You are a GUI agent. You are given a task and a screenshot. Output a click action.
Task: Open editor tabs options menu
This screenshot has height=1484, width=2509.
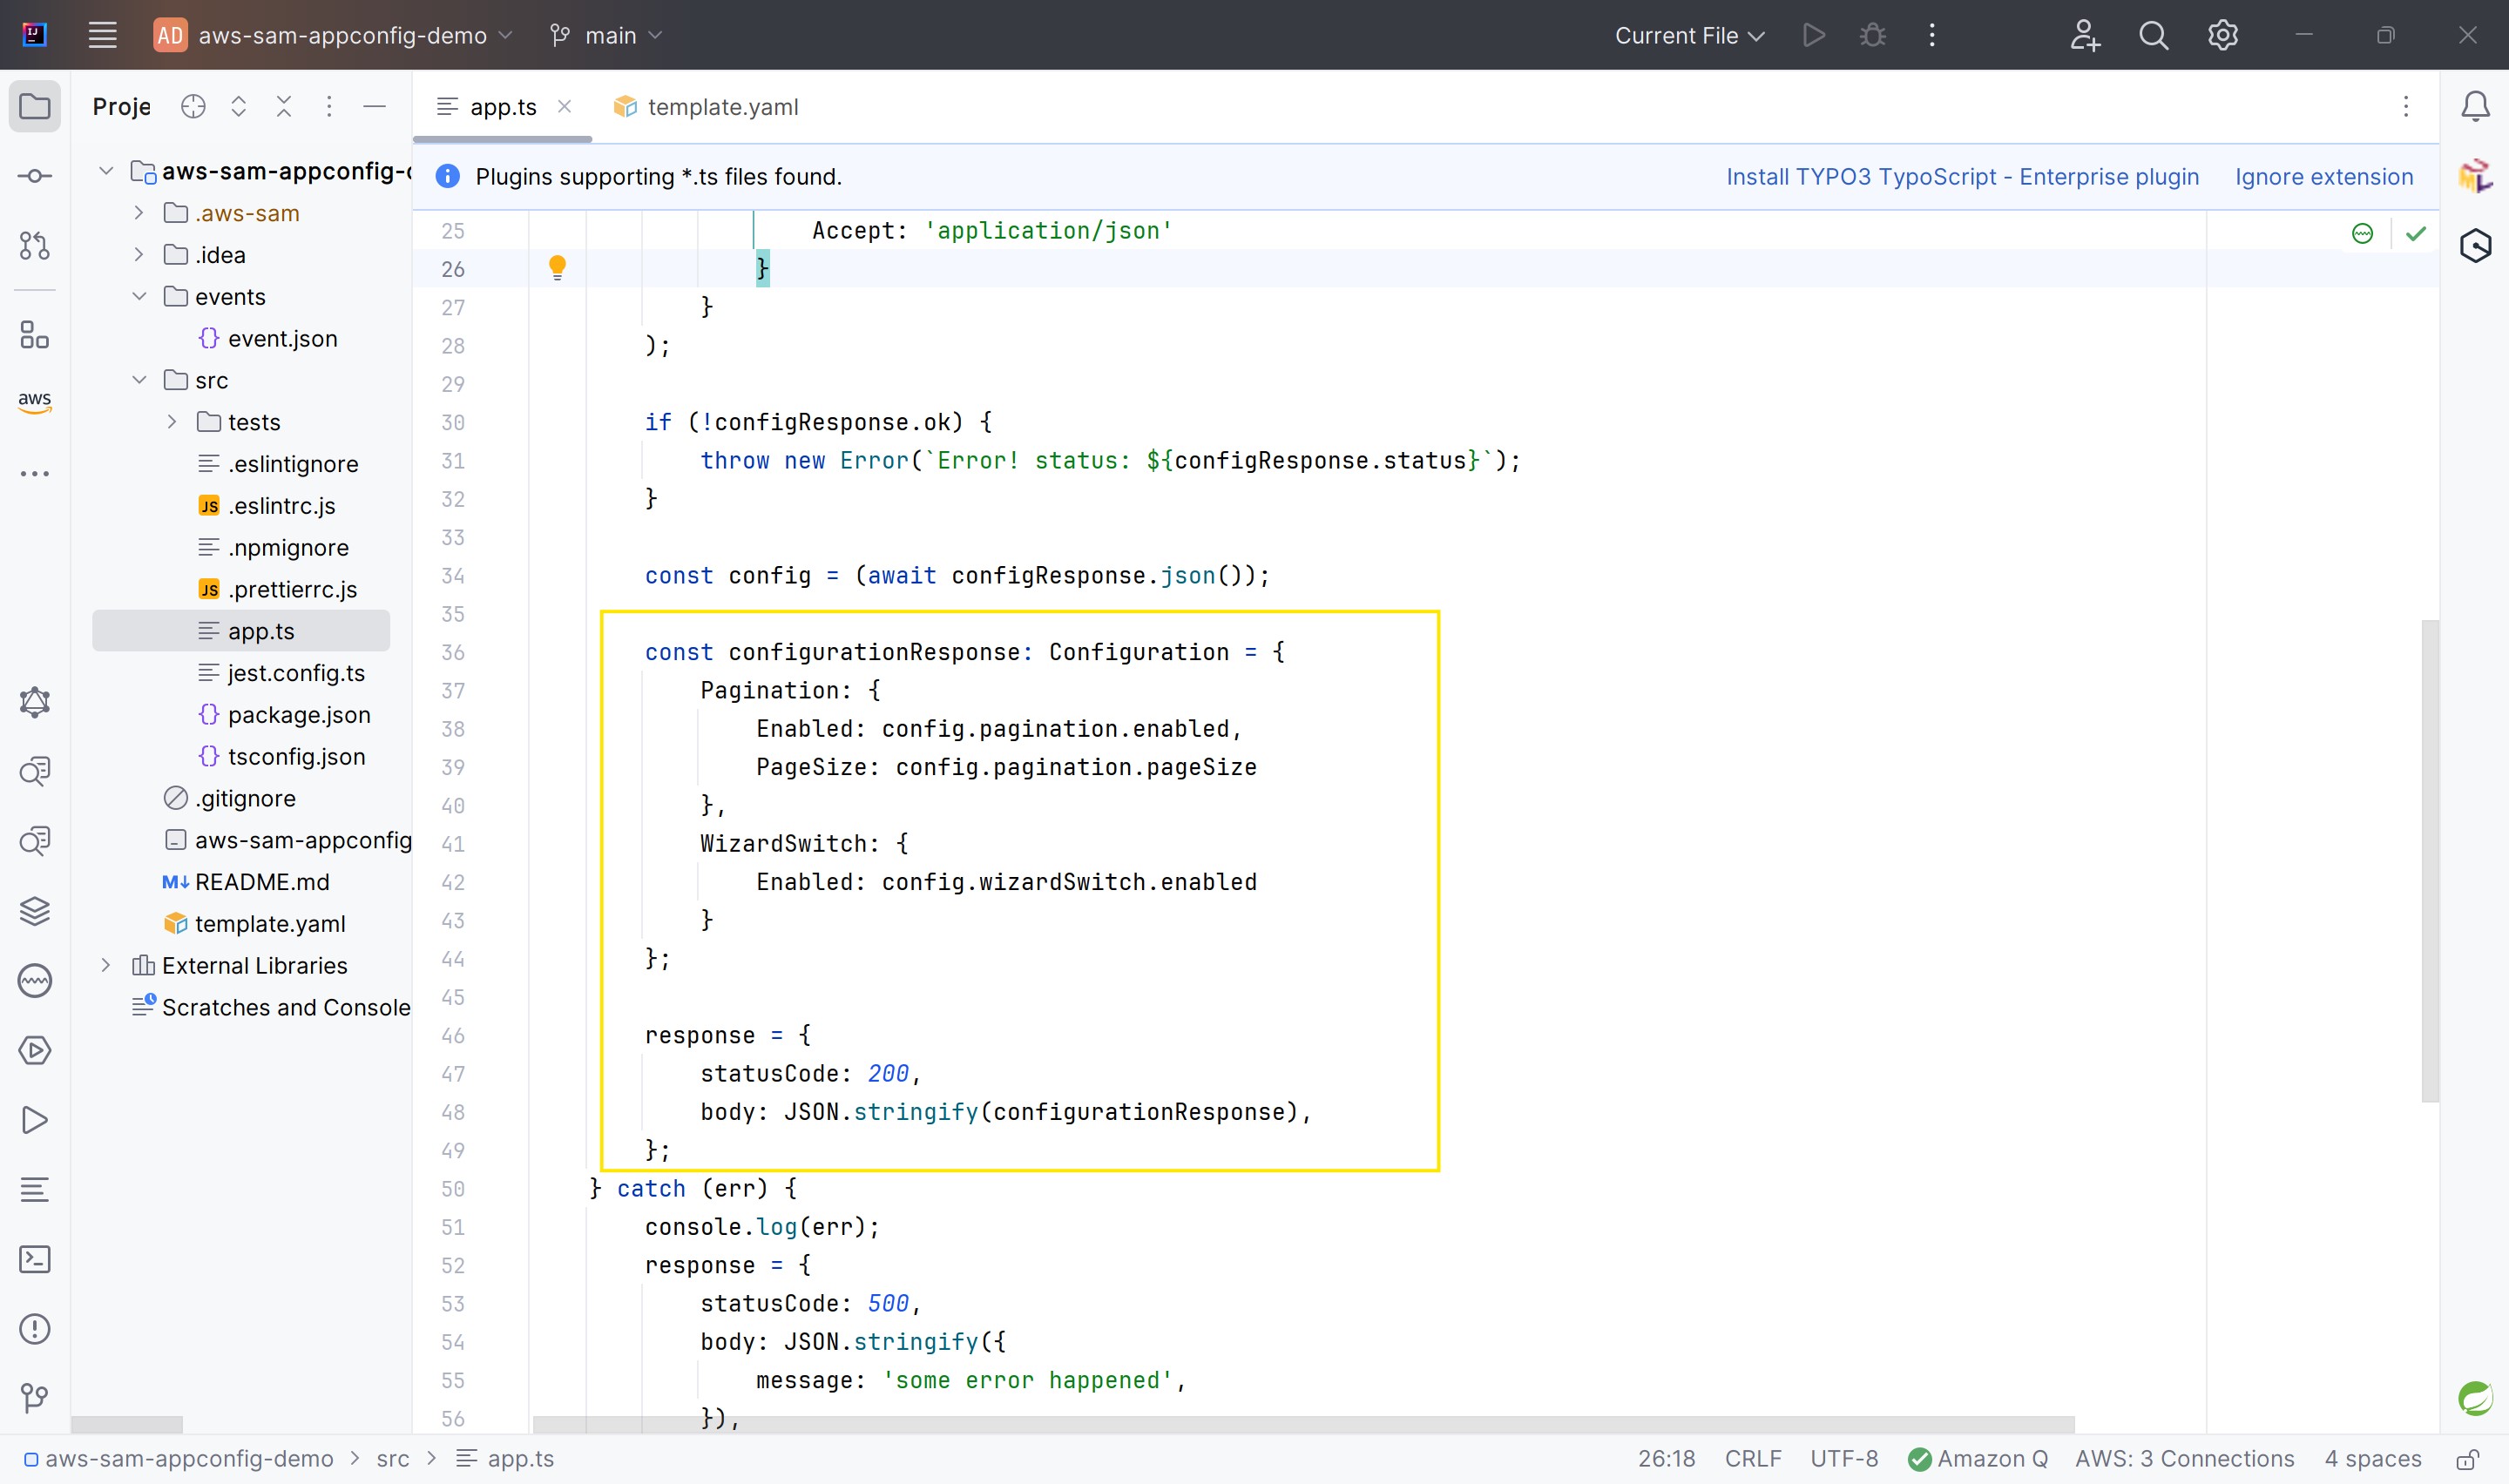[2406, 106]
